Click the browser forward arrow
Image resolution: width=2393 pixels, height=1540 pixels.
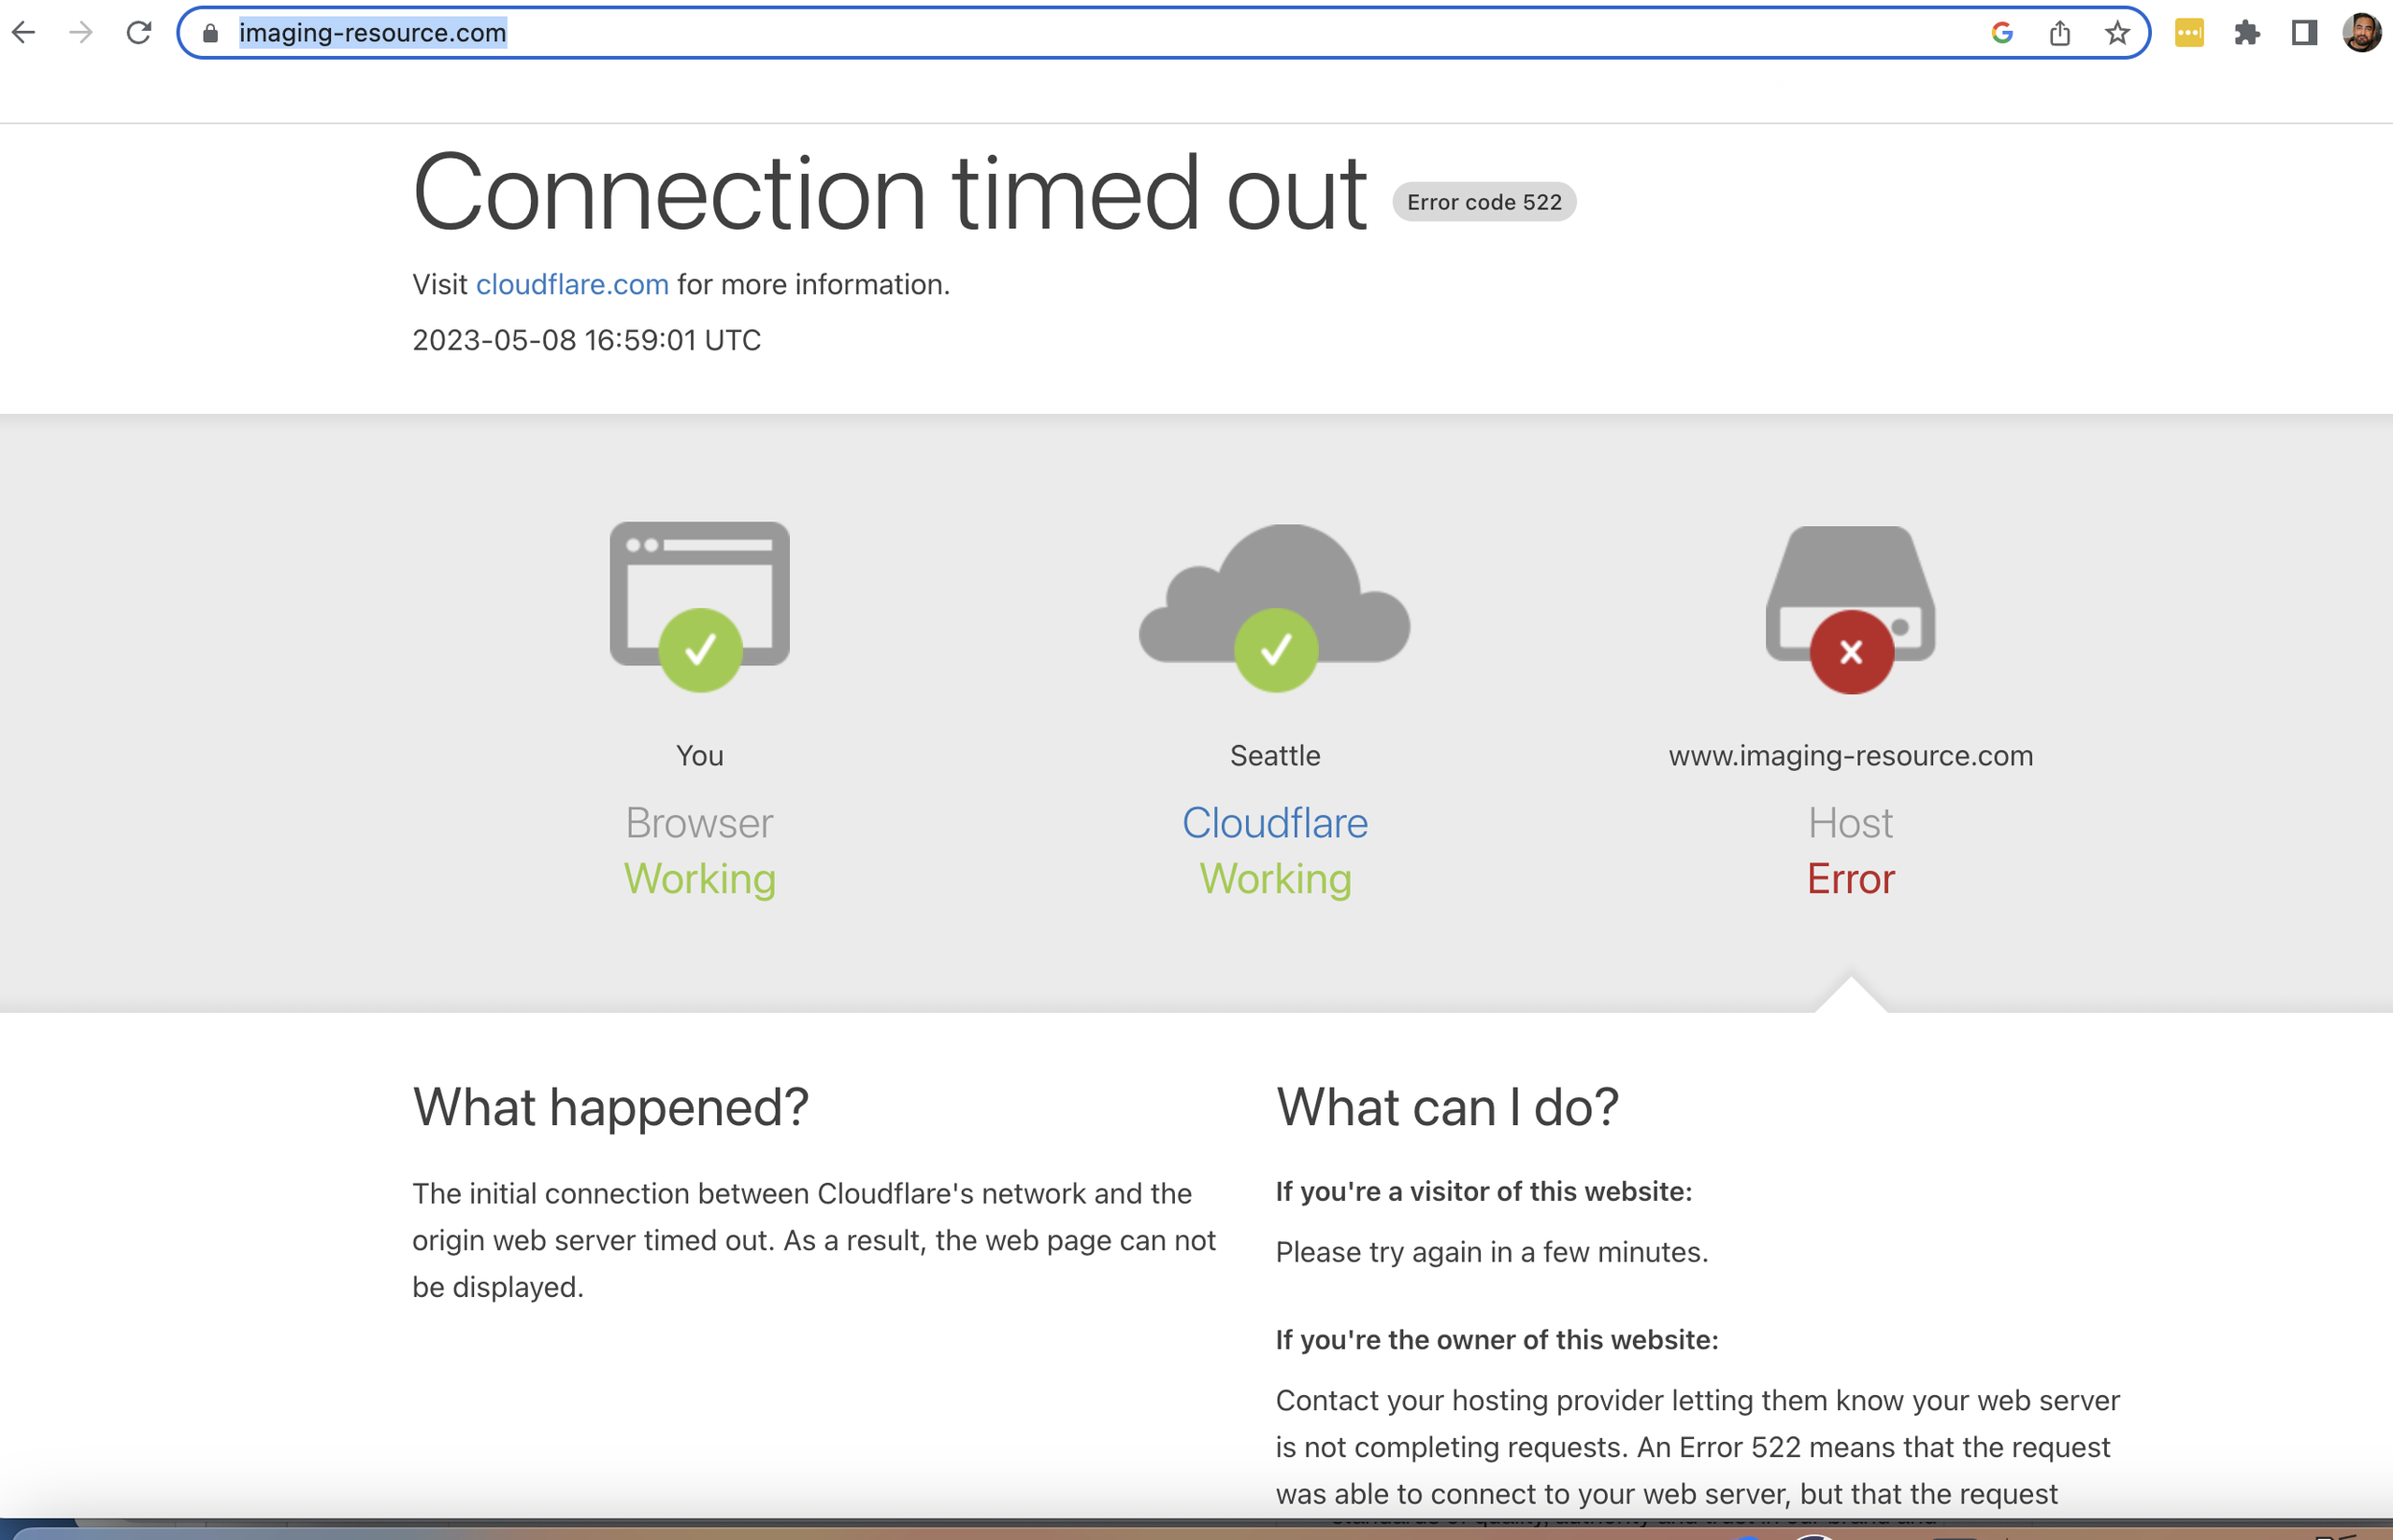[x=81, y=33]
